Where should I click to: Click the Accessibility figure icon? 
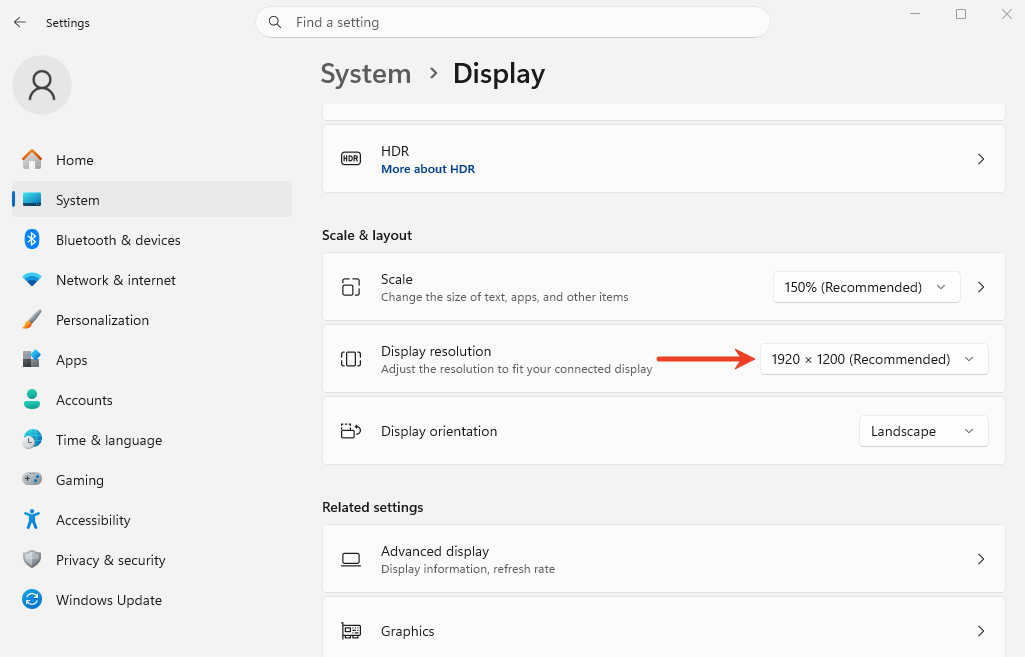(32, 519)
